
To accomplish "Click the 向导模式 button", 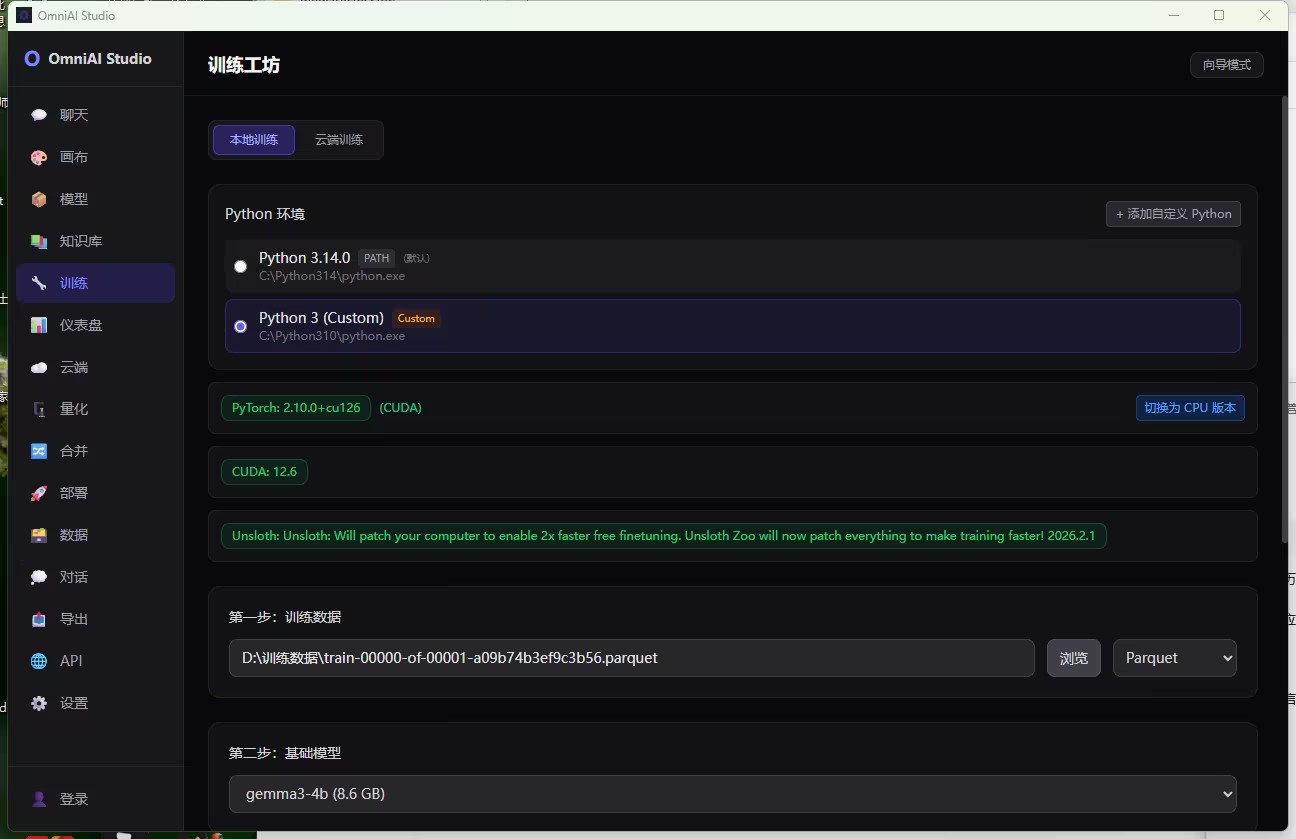I will coord(1227,65).
